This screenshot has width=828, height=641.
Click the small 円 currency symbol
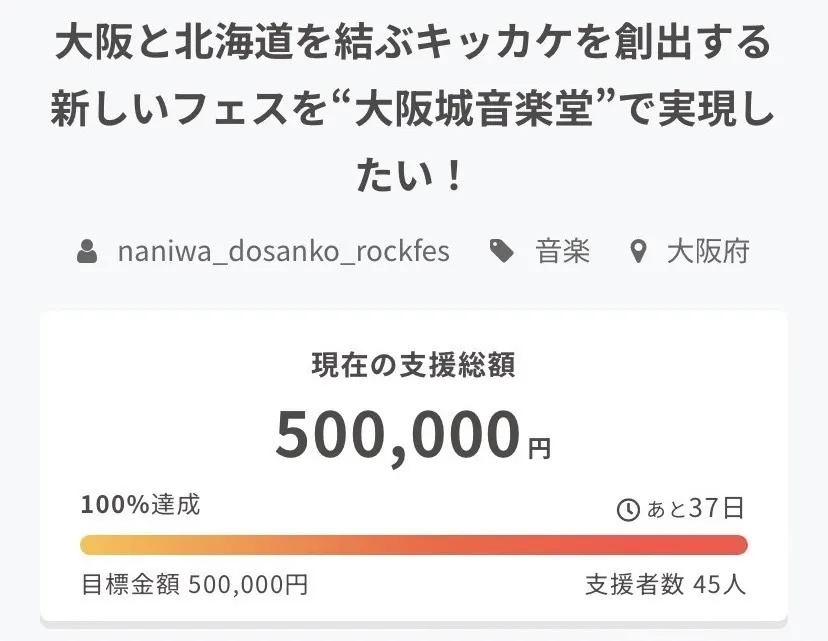539,449
